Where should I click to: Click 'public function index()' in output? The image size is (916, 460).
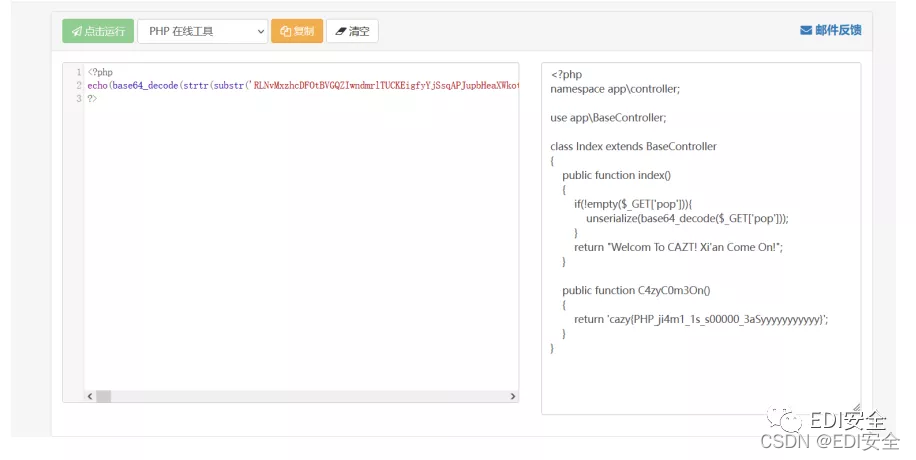[x=616, y=175]
